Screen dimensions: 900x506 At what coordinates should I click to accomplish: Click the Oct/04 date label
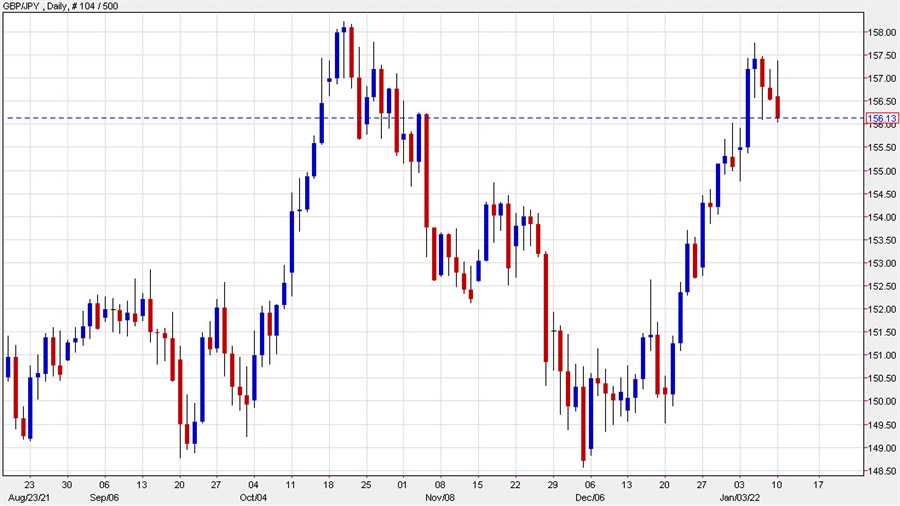click(x=253, y=497)
